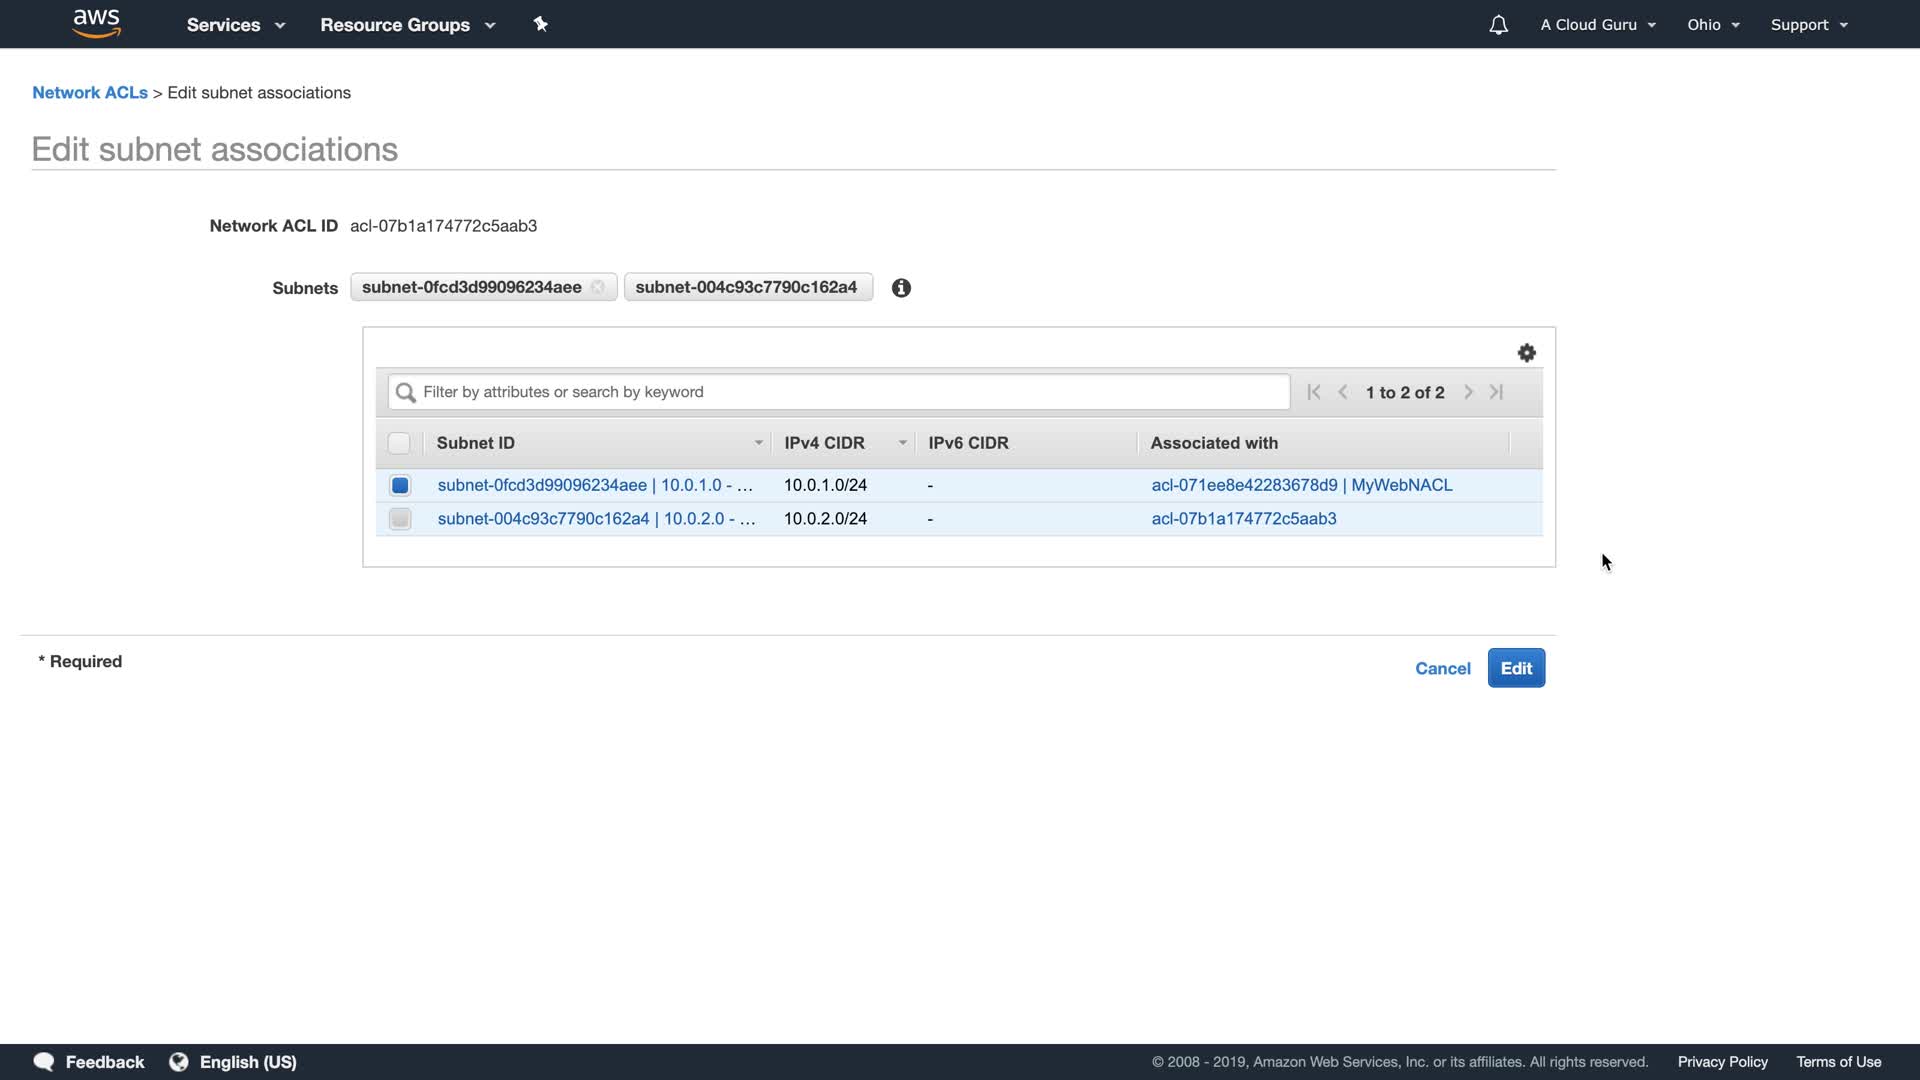Click the subnet filter search field
1920x1080 pixels.
[840, 392]
